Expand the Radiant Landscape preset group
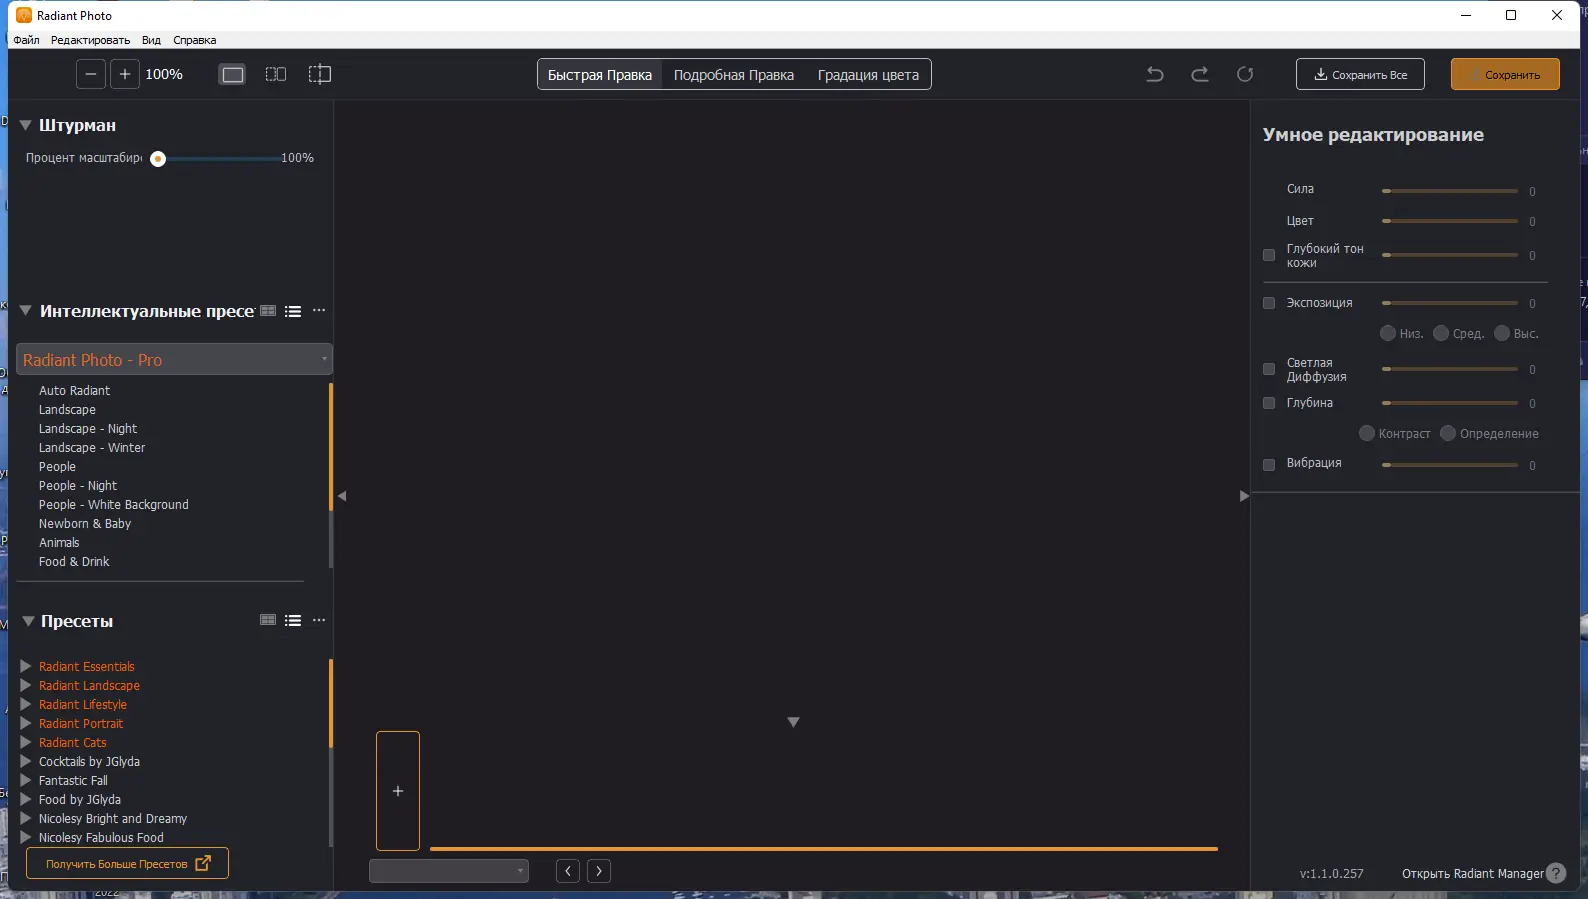 tap(26, 685)
